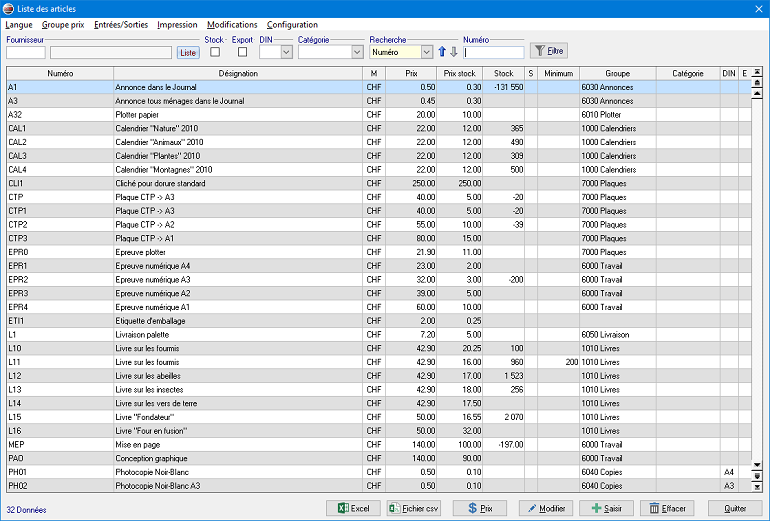The image size is (770, 521).
Task: Select Livre sur les vers de terre
Action: pyautogui.click(x=379, y=403)
